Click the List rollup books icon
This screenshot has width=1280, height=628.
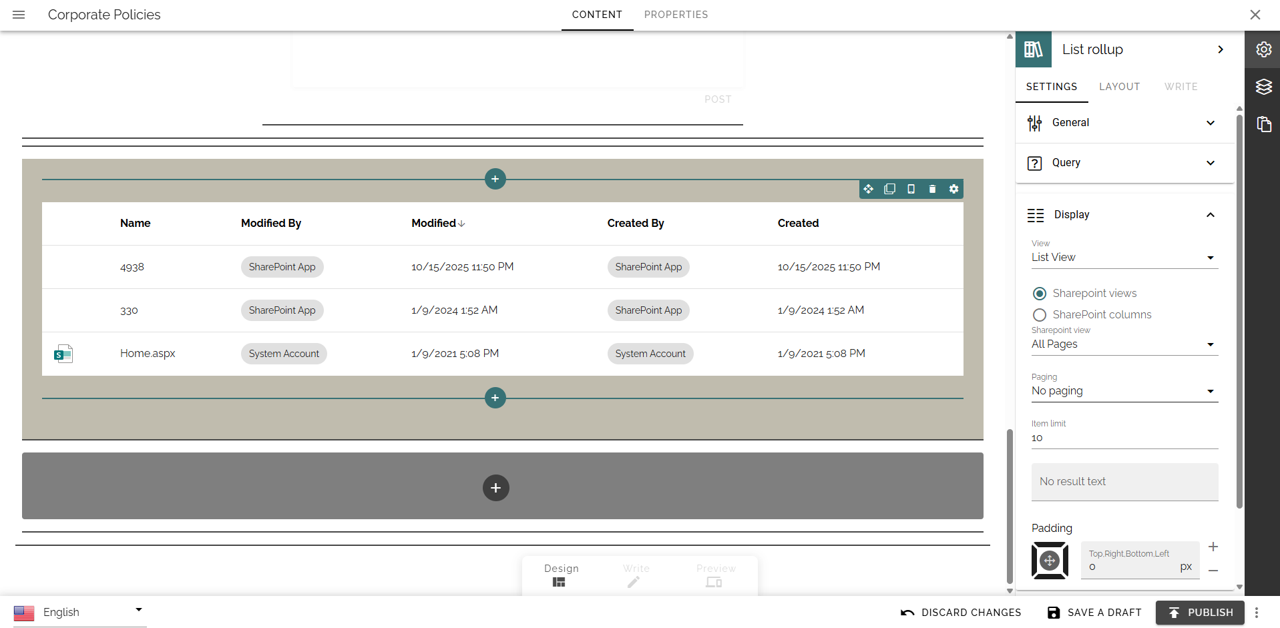(x=1034, y=49)
